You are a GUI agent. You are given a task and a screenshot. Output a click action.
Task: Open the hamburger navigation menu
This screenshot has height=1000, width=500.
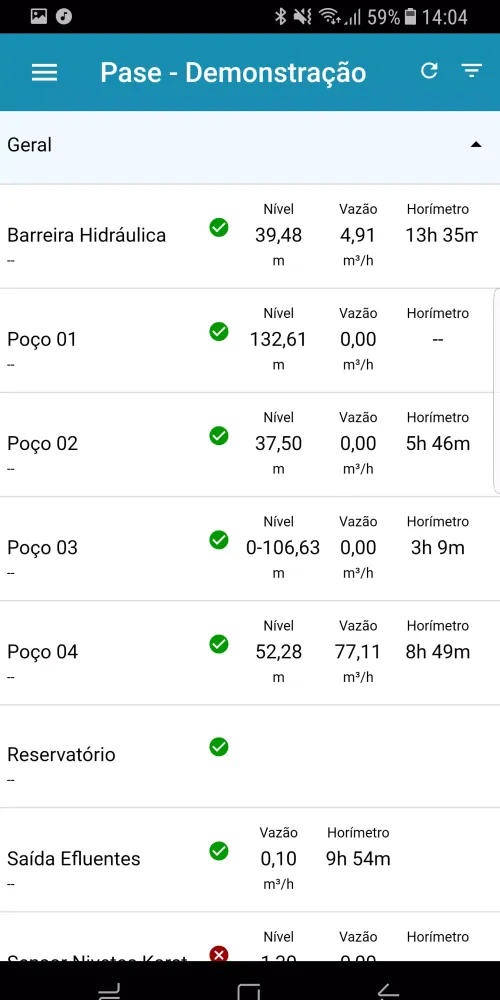pos(45,72)
